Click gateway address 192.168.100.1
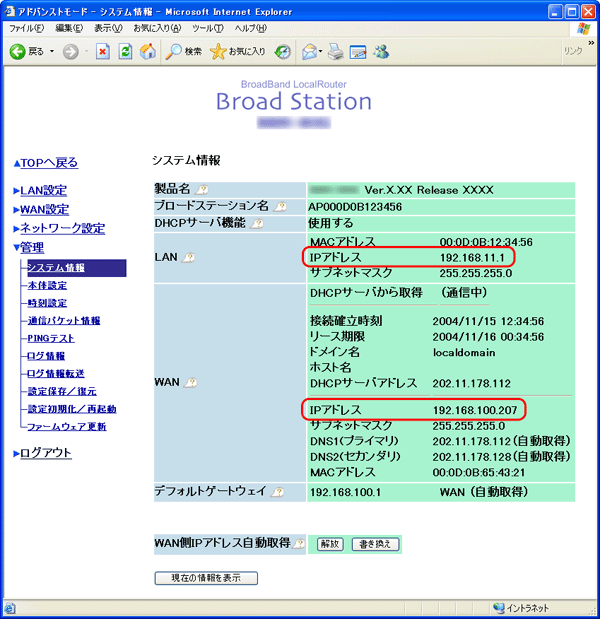Image resolution: width=600 pixels, height=619 pixels. click(345, 492)
